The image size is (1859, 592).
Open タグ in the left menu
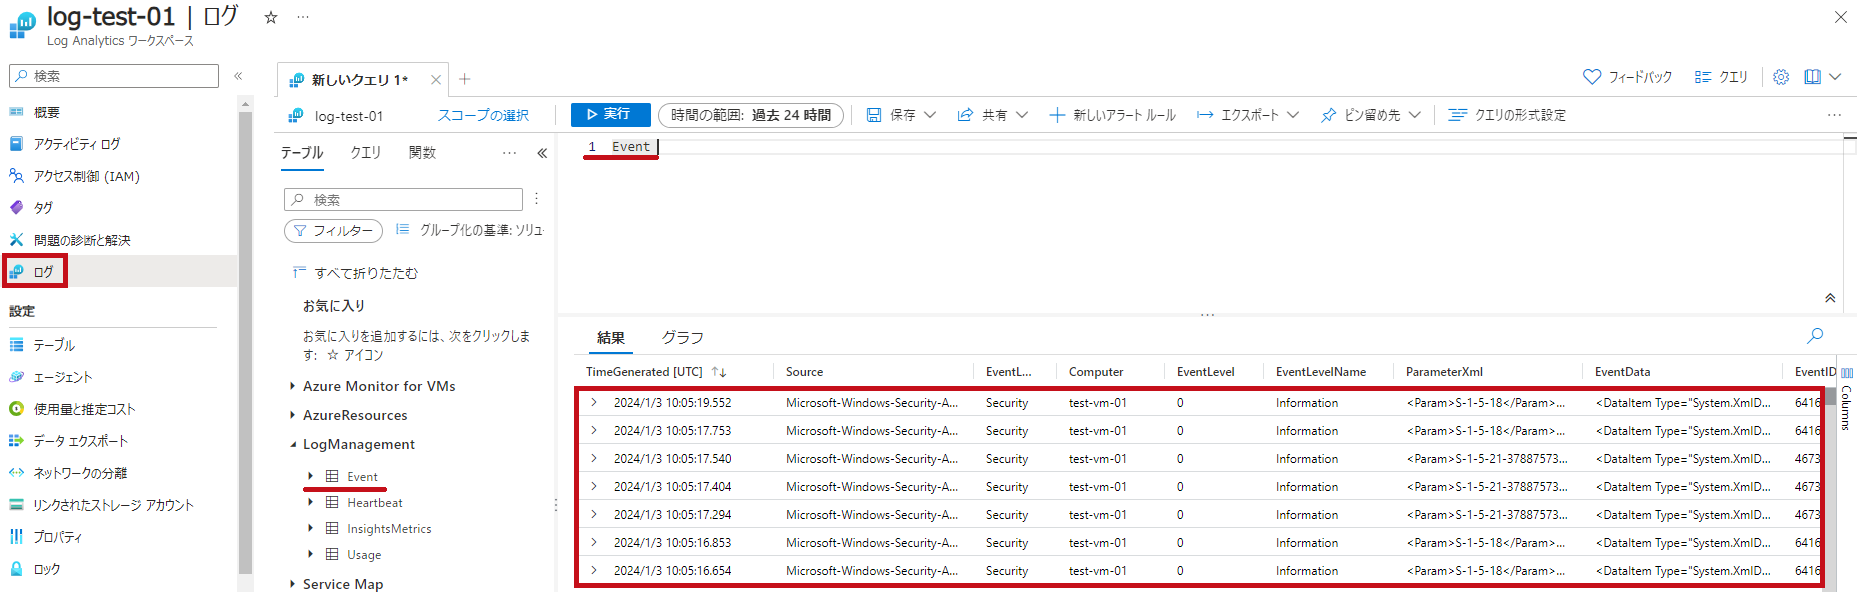pos(44,208)
